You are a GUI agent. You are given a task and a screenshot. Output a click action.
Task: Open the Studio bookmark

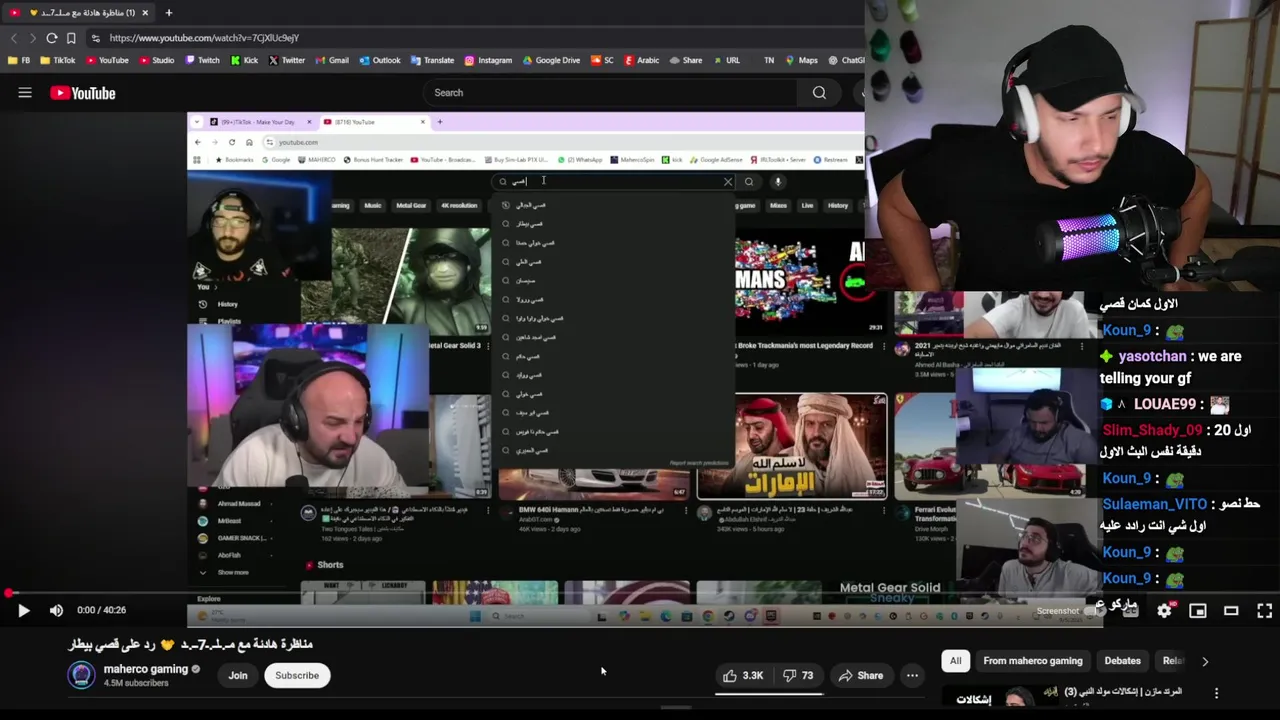coord(156,60)
